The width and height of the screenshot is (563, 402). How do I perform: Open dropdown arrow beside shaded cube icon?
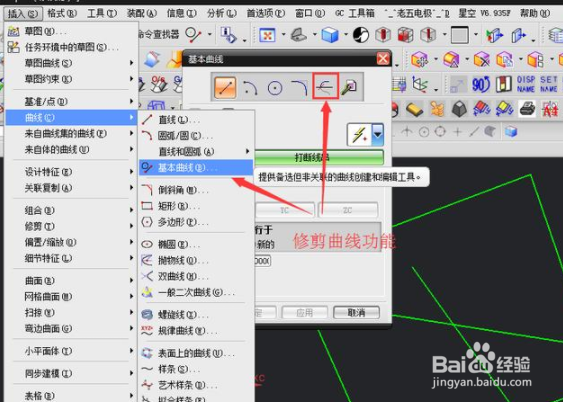tap(345, 35)
